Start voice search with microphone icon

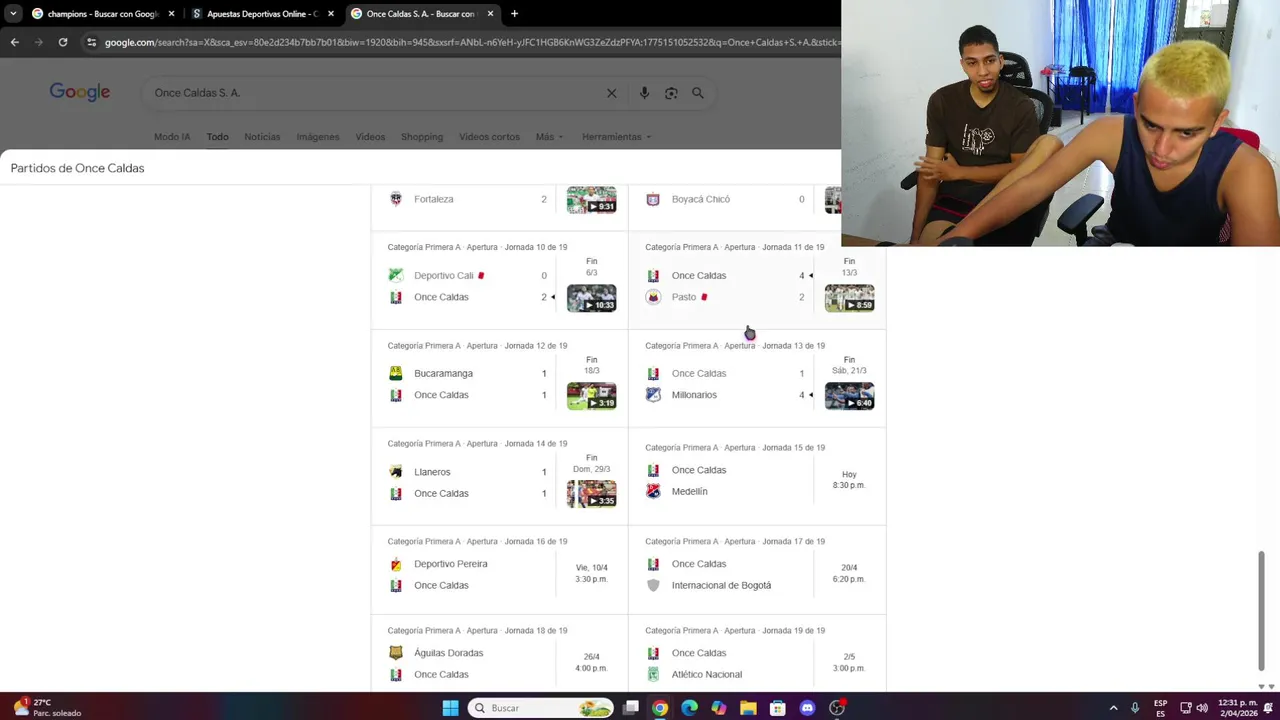(644, 93)
